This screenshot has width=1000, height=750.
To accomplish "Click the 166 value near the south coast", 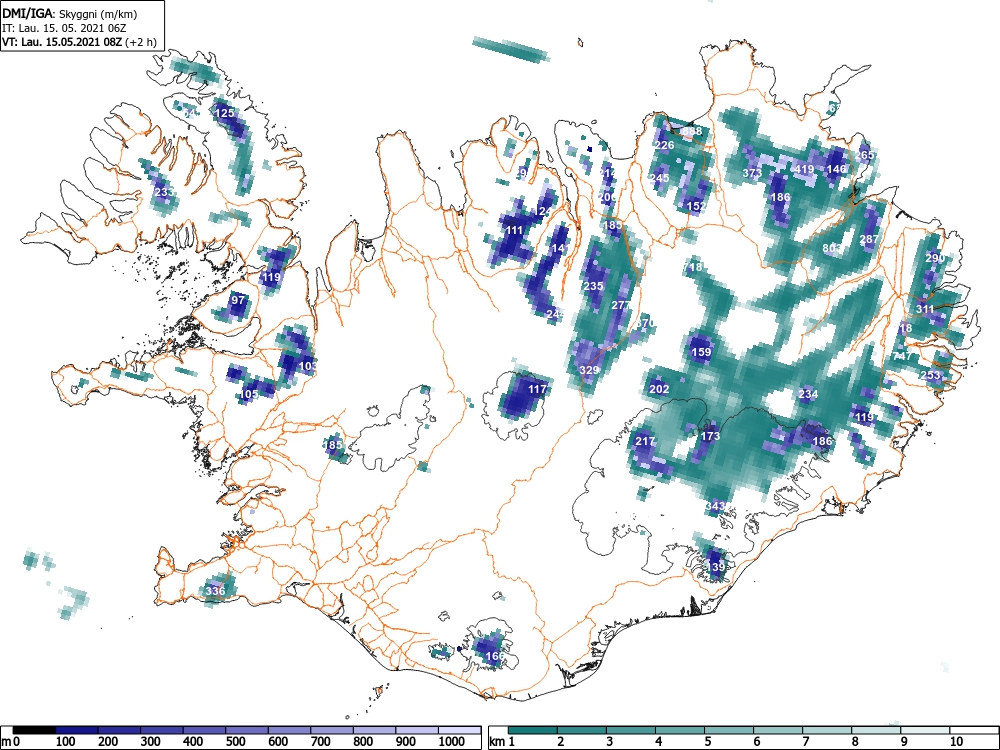I will pos(496,656).
